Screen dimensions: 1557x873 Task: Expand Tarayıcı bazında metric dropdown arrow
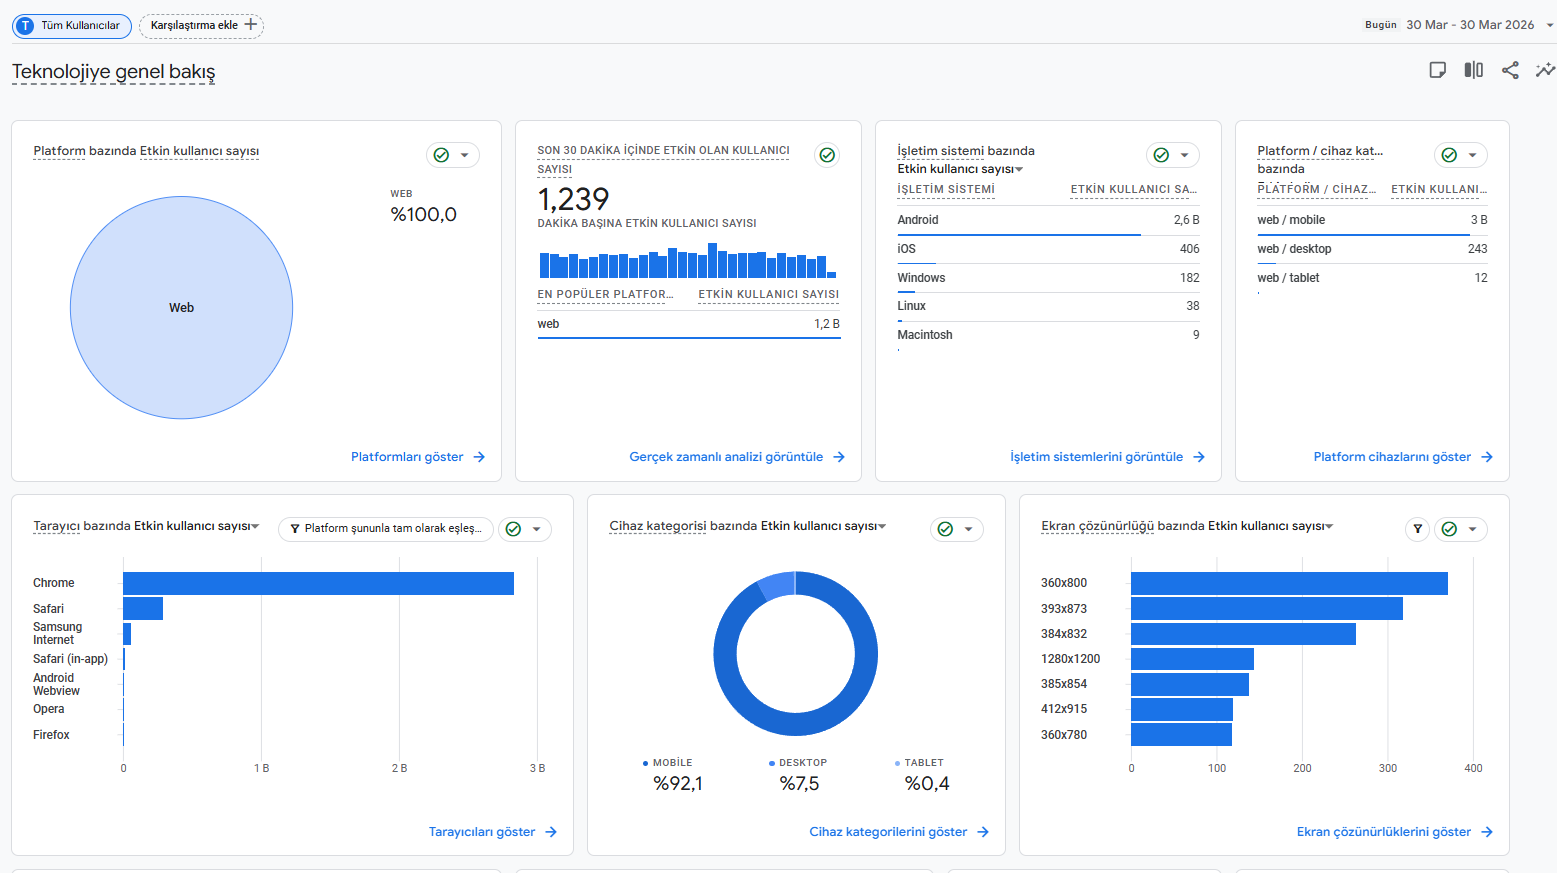256,526
